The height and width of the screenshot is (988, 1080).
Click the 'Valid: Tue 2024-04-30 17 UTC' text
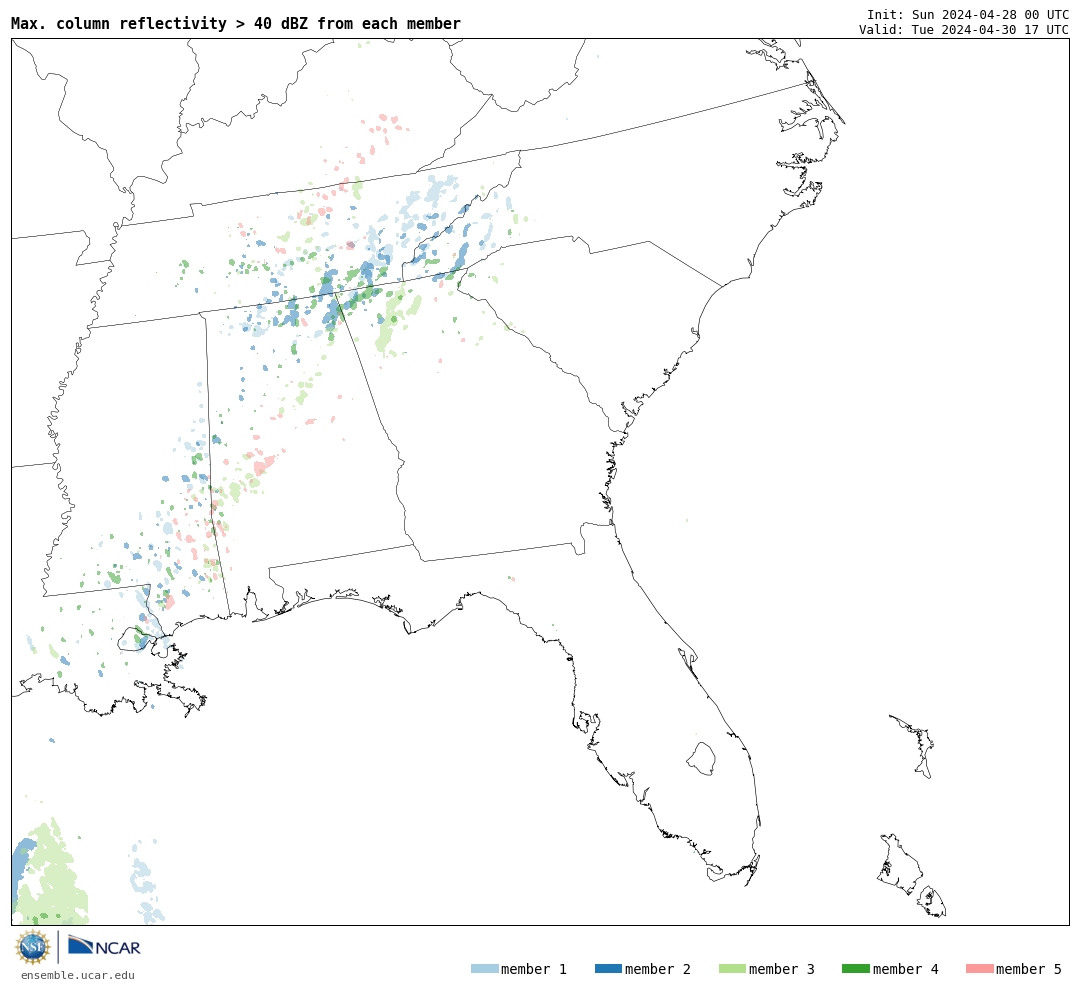(x=964, y=30)
